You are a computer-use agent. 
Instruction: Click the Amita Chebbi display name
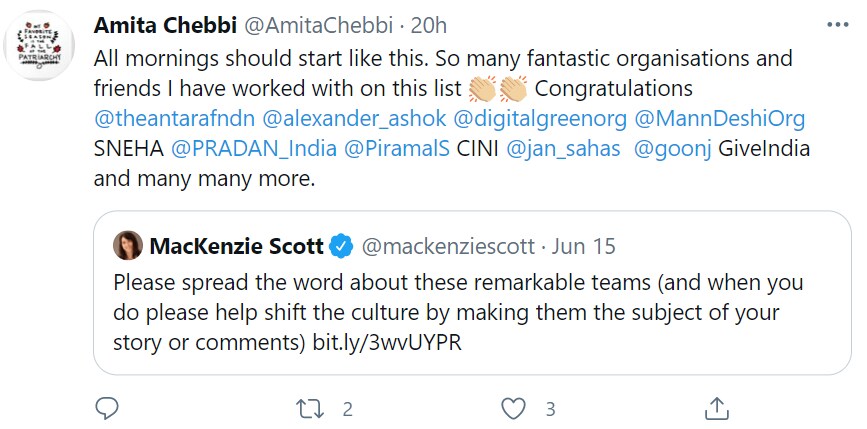click(160, 26)
